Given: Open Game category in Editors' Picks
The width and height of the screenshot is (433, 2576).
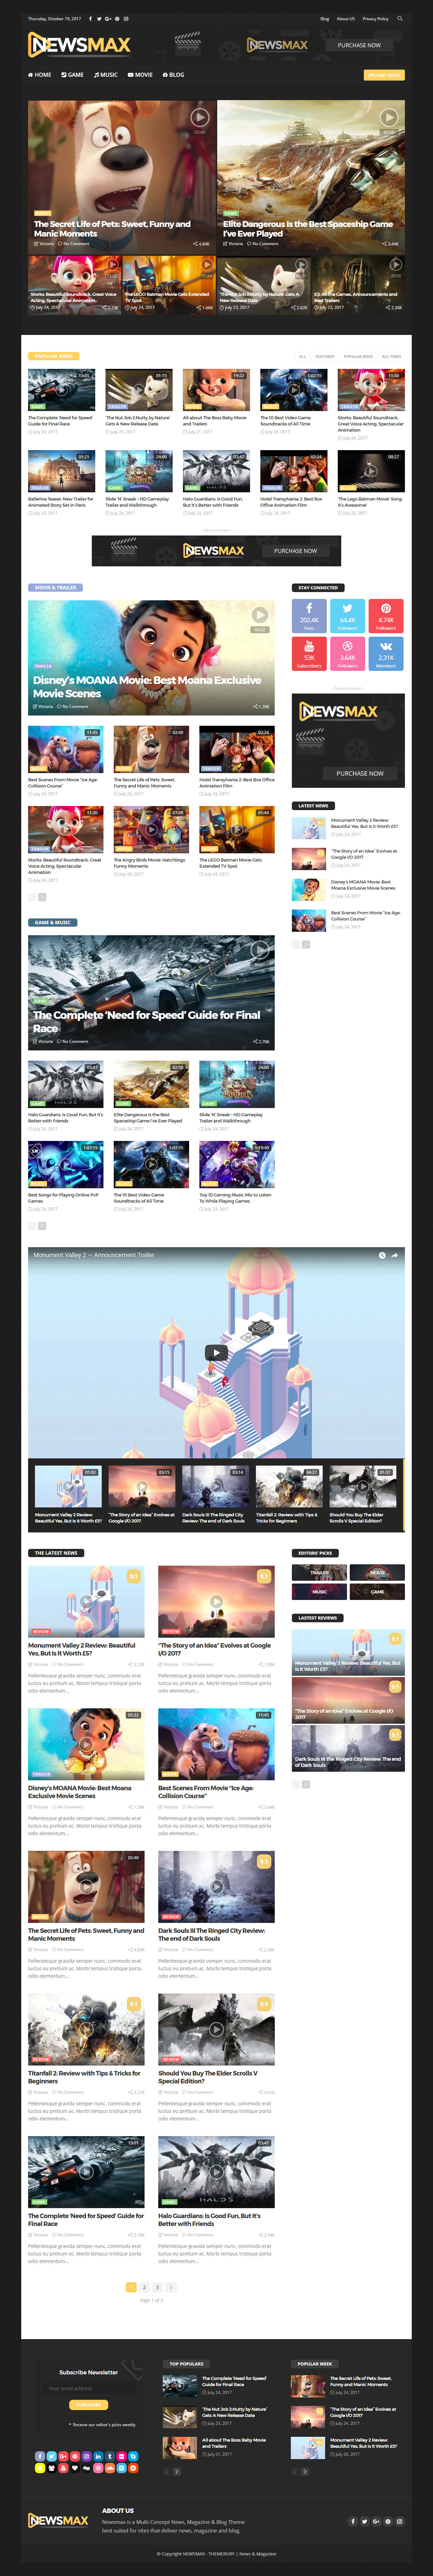Looking at the screenshot, I should 377,1592.
